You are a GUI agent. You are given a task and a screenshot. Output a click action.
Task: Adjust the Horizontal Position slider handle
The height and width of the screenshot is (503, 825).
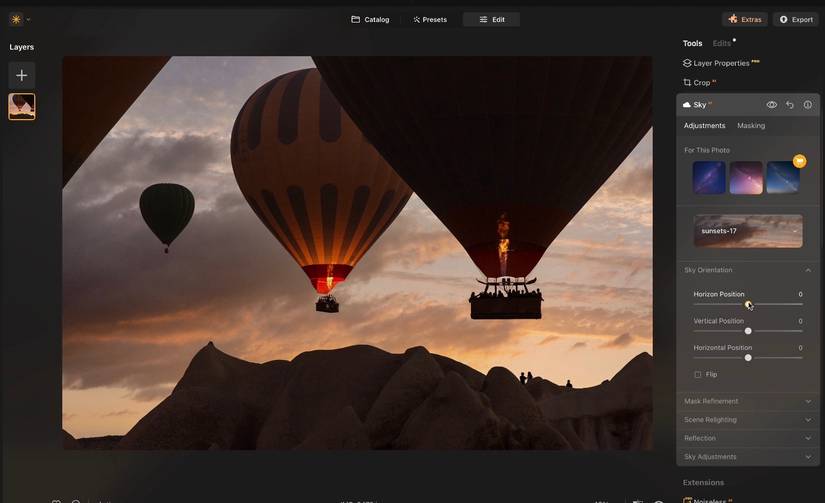coord(748,358)
